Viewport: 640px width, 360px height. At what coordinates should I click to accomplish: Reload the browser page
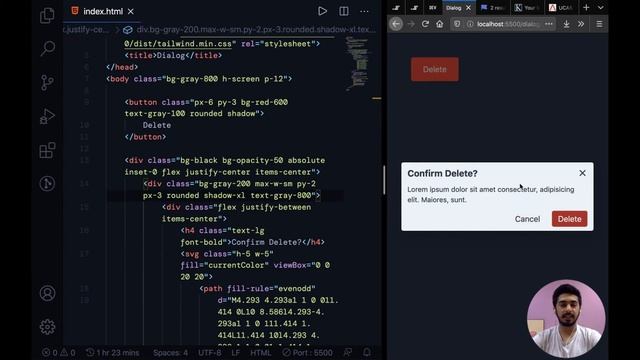click(x=425, y=24)
